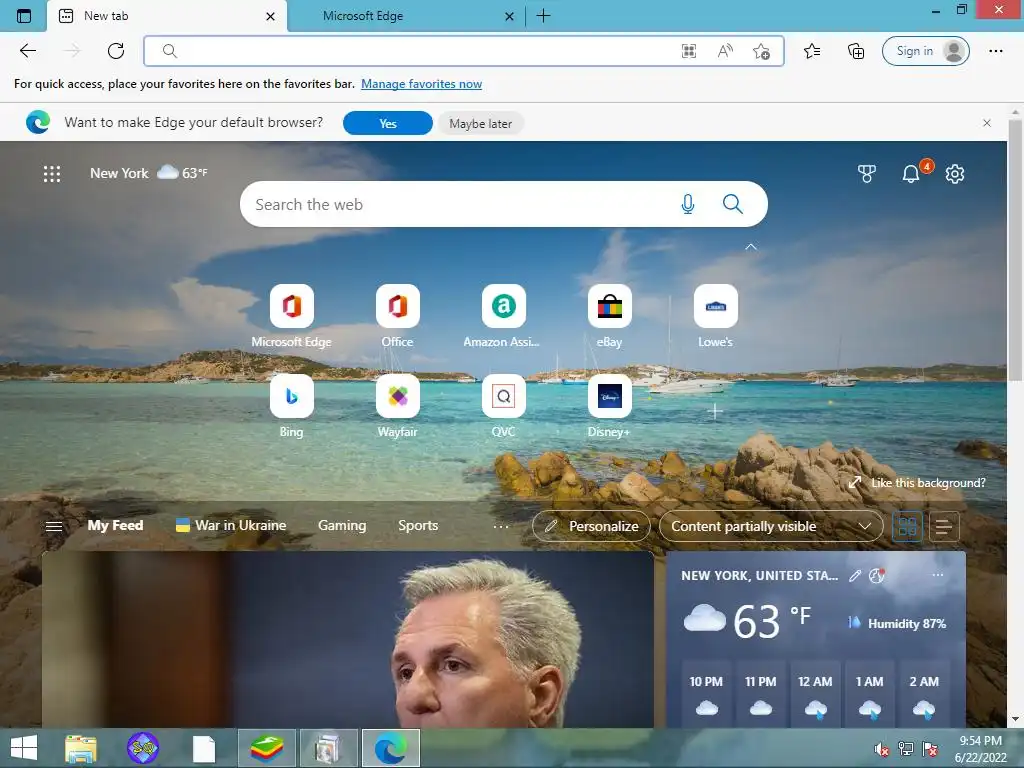1024x768 pixels.
Task: Open the feed hamburger menu
Action: click(x=54, y=526)
